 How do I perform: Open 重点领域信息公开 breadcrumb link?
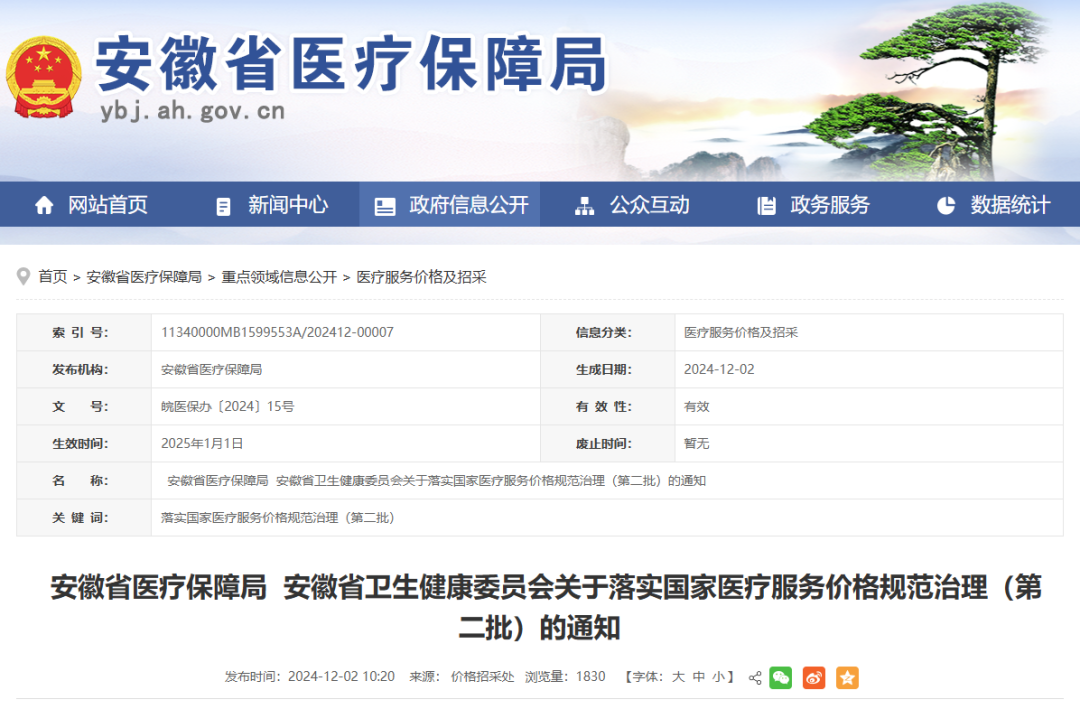279,277
